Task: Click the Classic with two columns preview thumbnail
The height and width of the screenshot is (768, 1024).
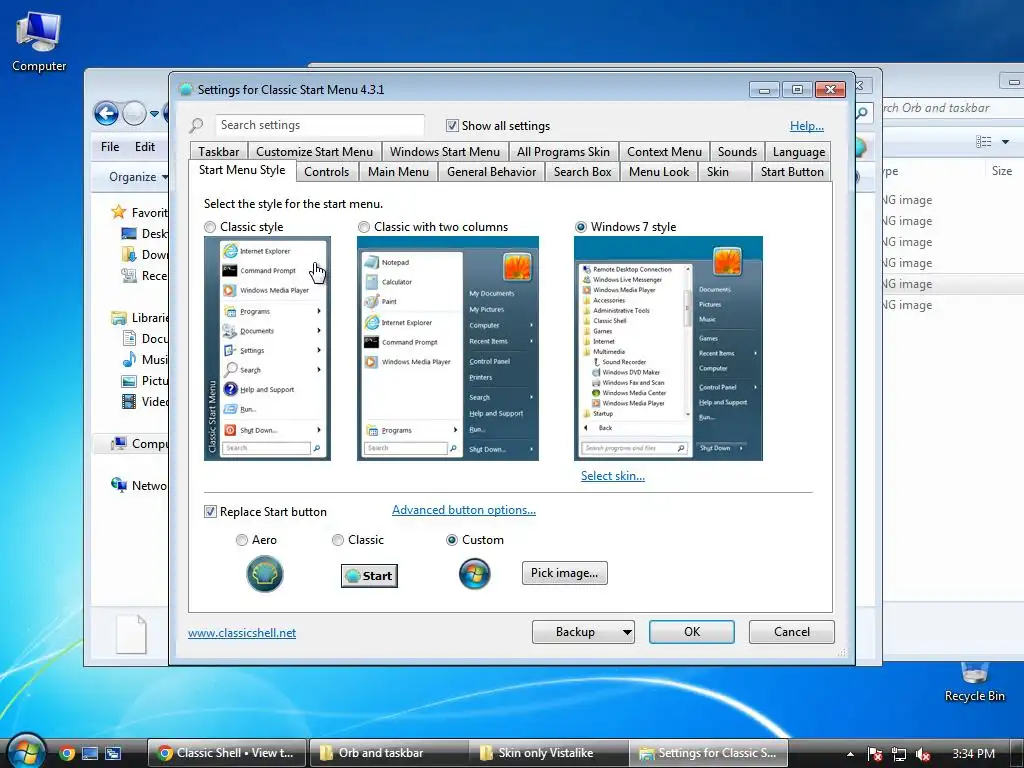Action: (447, 348)
